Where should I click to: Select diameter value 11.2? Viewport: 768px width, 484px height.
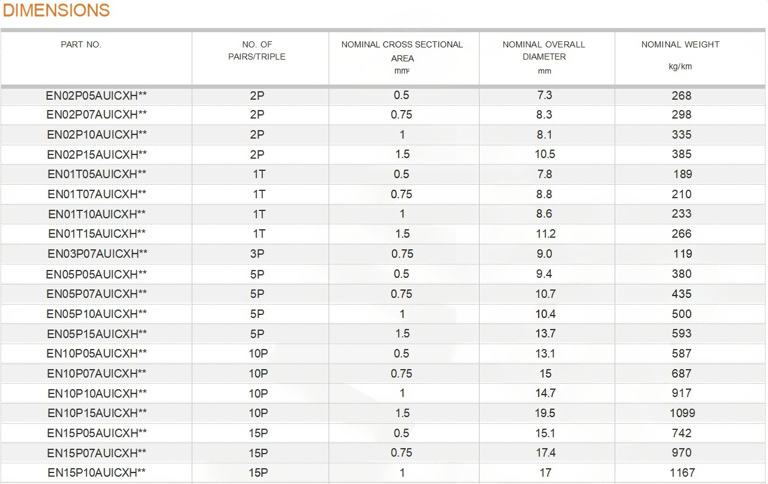click(546, 234)
